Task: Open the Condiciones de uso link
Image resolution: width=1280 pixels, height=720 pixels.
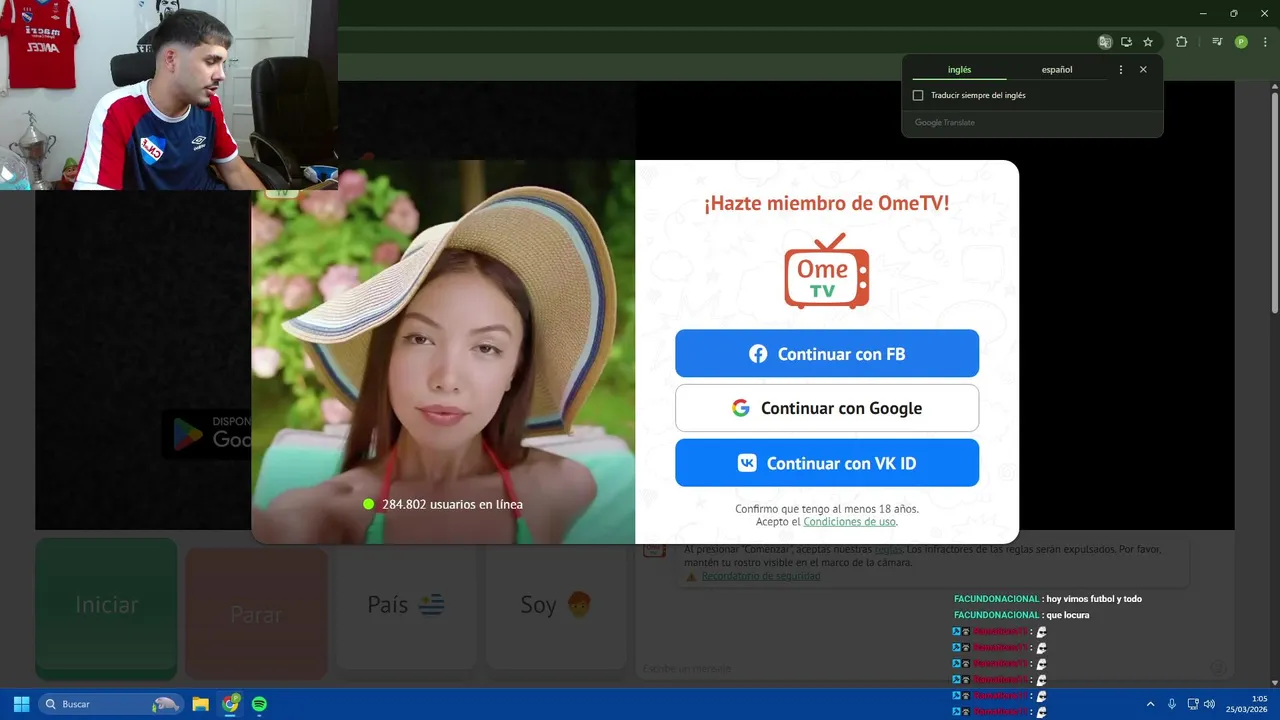Action: coord(849,521)
